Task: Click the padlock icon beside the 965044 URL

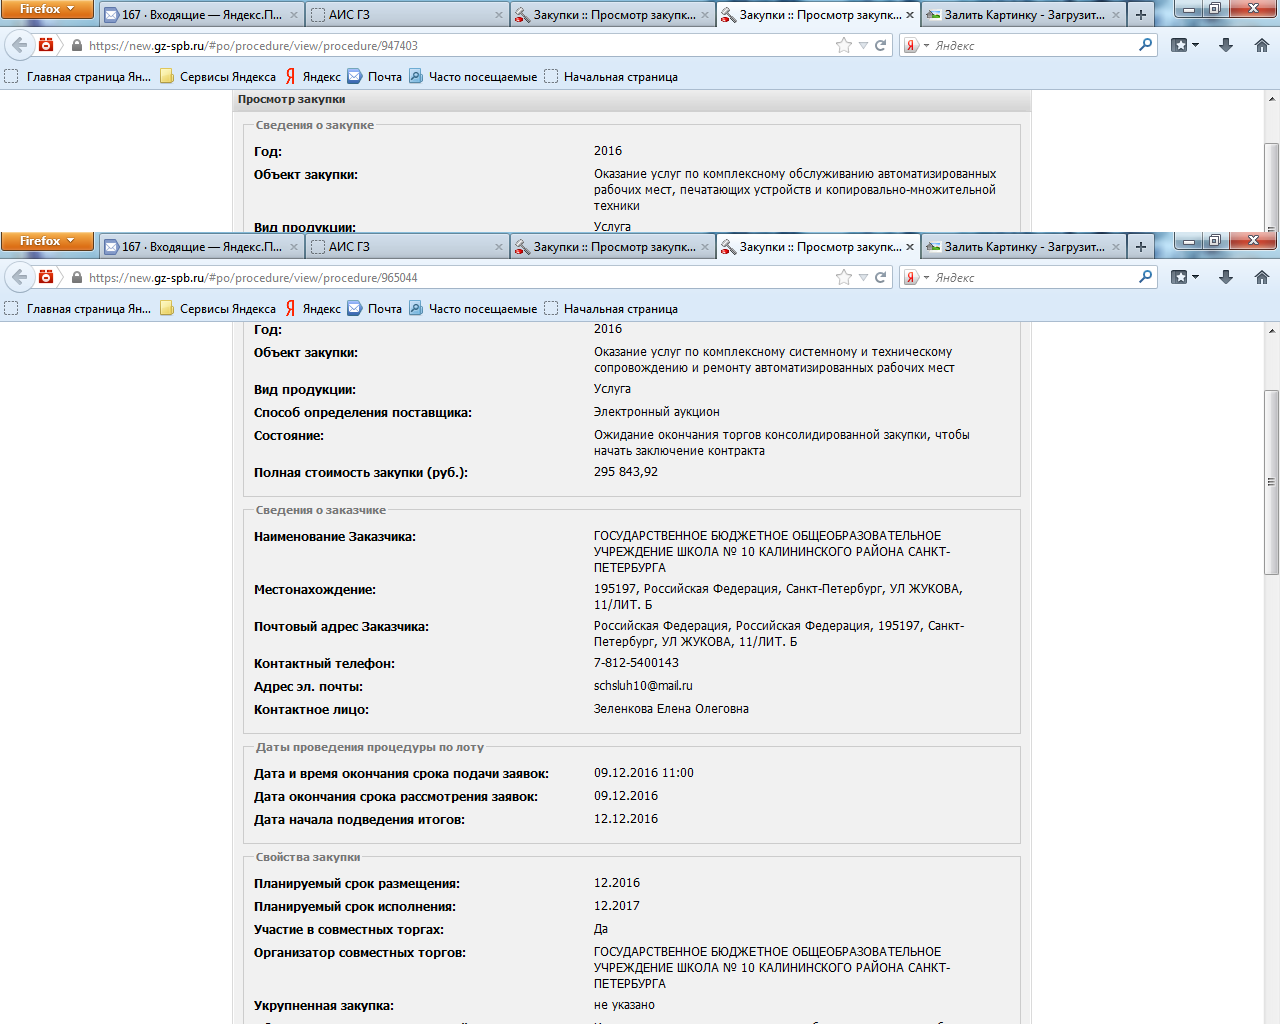Action: click(x=76, y=278)
